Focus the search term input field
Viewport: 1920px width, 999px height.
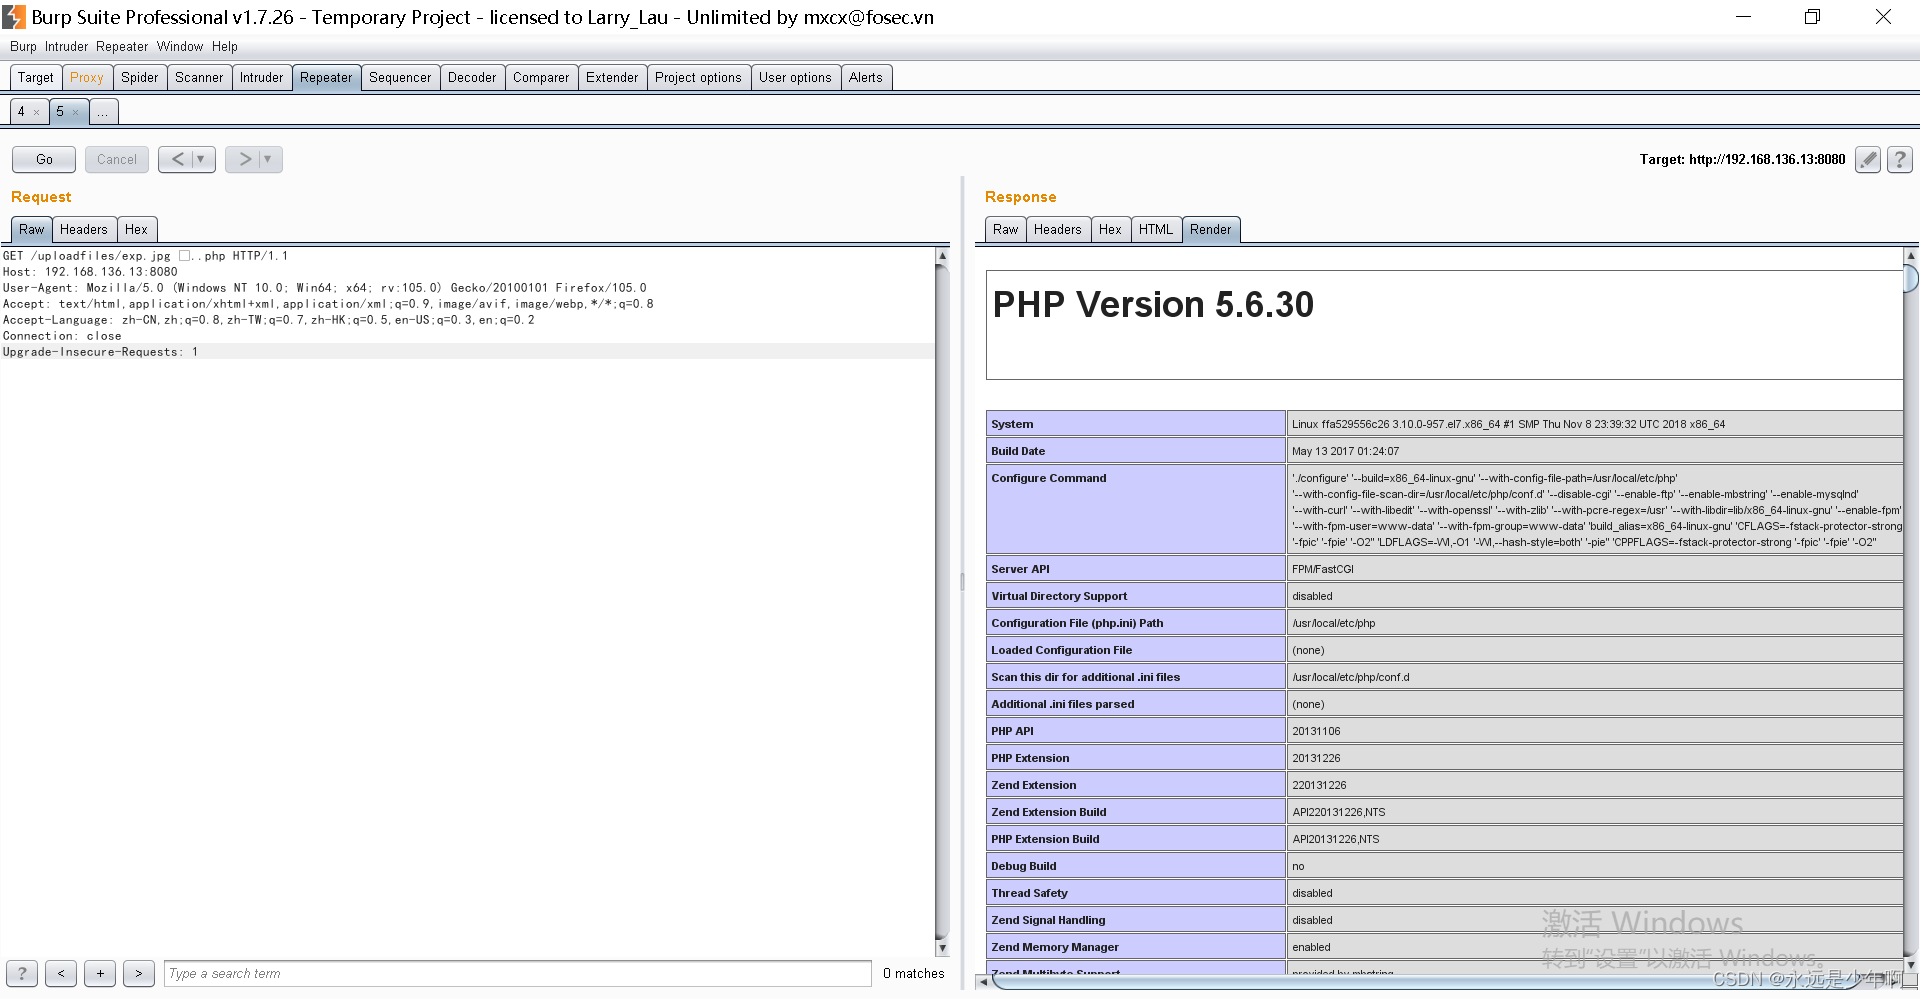point(517,973)
